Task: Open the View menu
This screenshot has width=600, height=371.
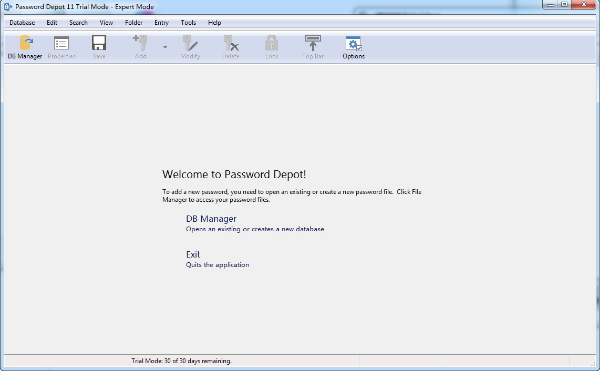Action: point(106,23)
